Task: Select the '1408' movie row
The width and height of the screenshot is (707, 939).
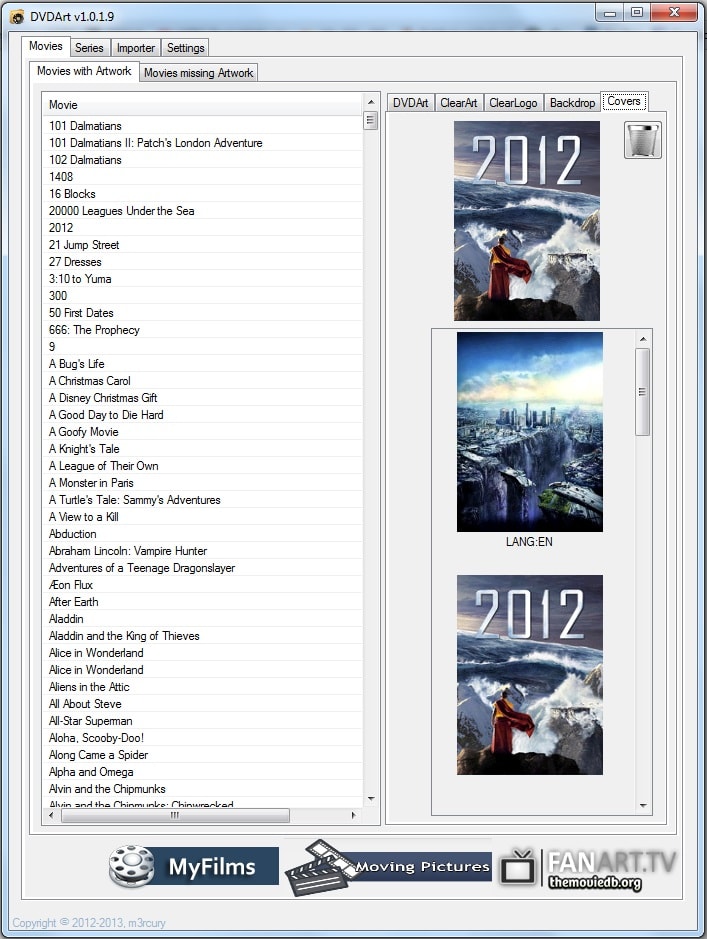Action: pyautogui.click(x=202, y=177)
